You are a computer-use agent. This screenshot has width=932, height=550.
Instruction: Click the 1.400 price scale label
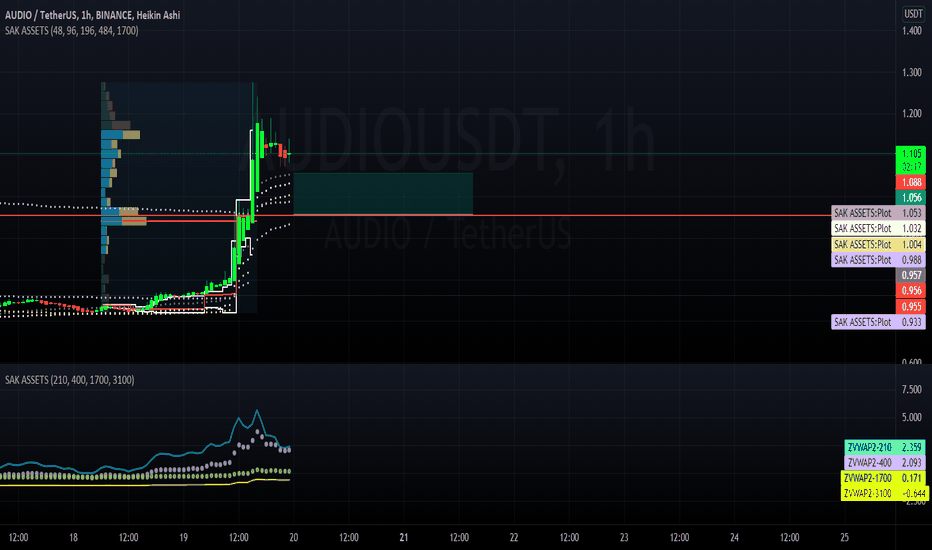coord(912,31)
